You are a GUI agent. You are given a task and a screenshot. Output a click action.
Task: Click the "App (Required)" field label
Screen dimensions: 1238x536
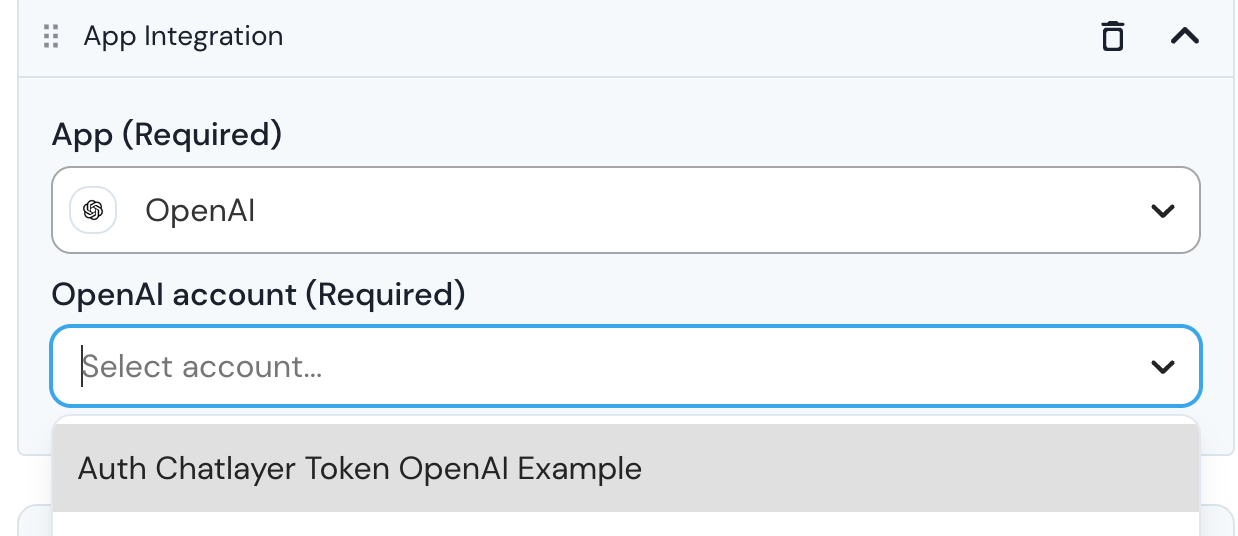pos(166,134)
